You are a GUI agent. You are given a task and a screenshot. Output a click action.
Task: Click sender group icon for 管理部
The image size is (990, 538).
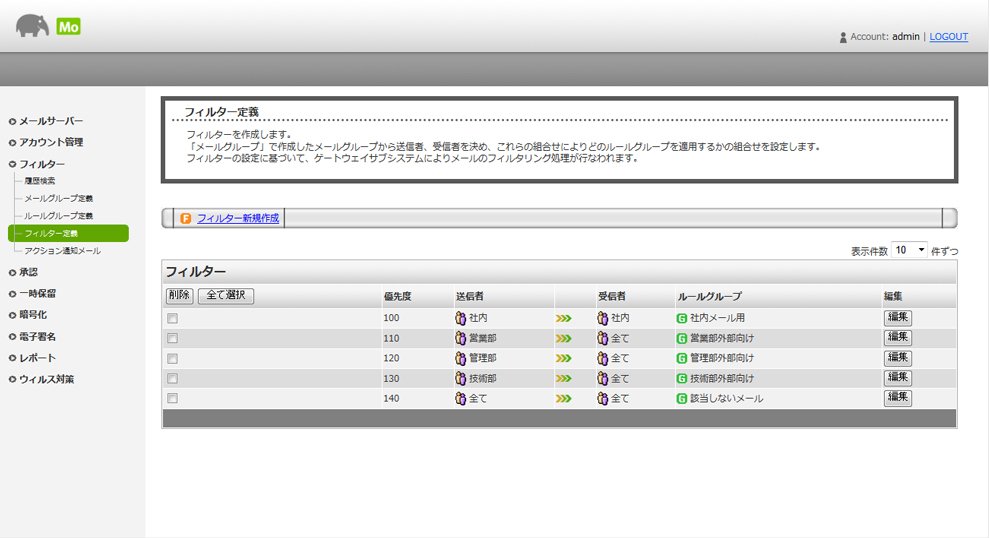pyautogui.click(x=460, y=358)
